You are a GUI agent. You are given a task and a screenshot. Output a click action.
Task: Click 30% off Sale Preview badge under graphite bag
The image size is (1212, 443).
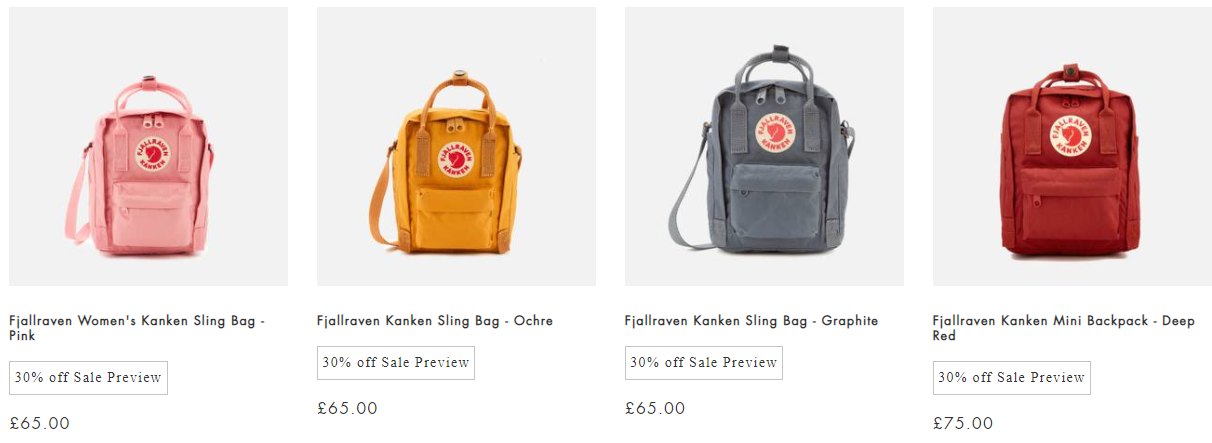(x=704, y=363)
